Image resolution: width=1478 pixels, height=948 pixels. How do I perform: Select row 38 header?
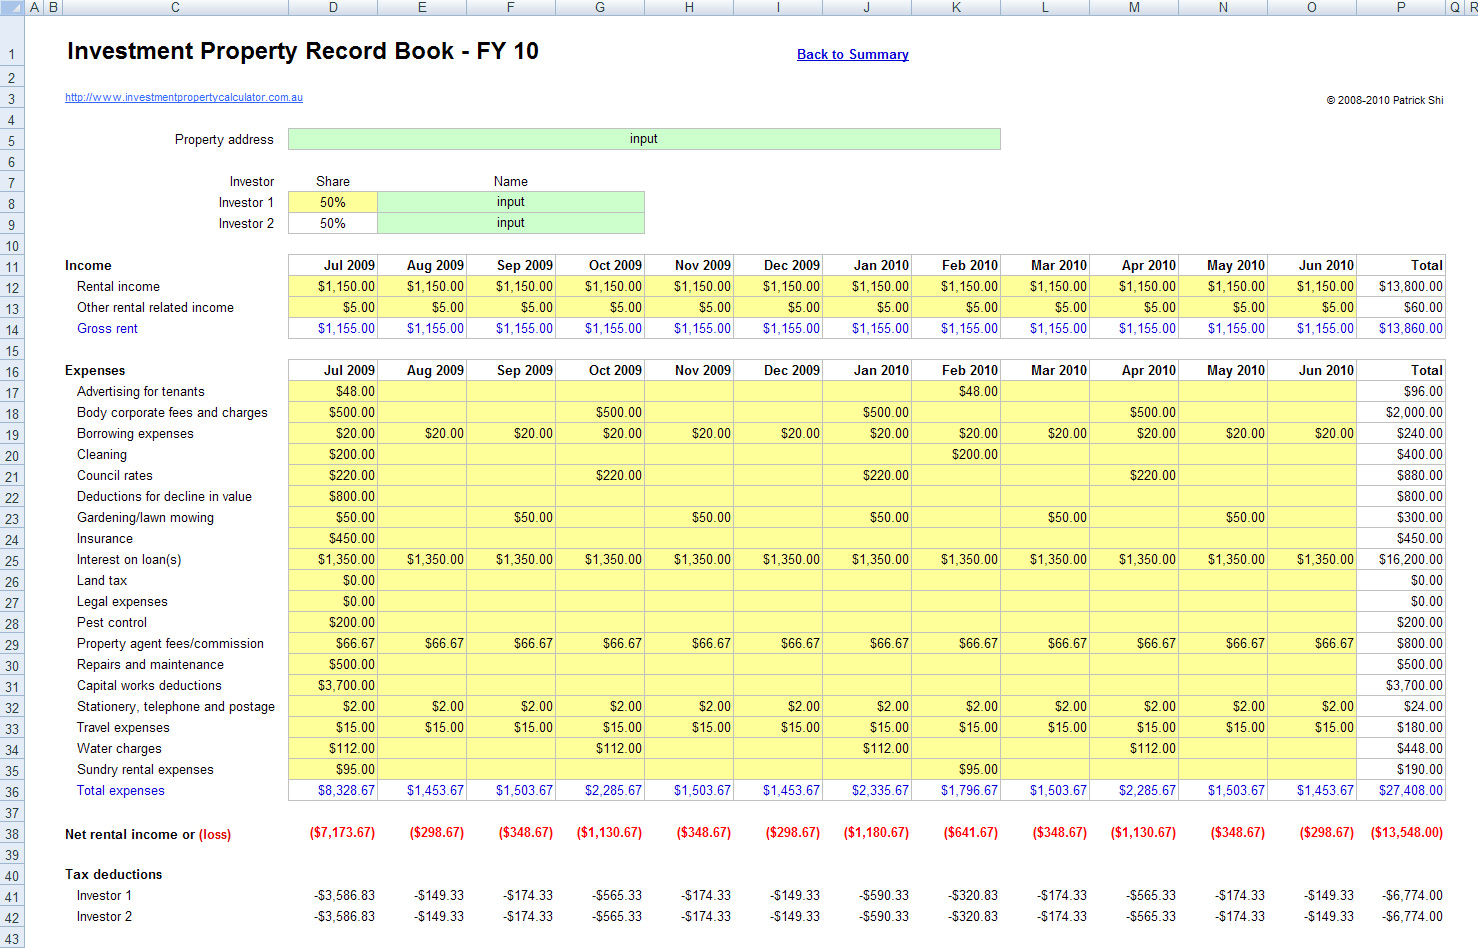click(11, 832)
